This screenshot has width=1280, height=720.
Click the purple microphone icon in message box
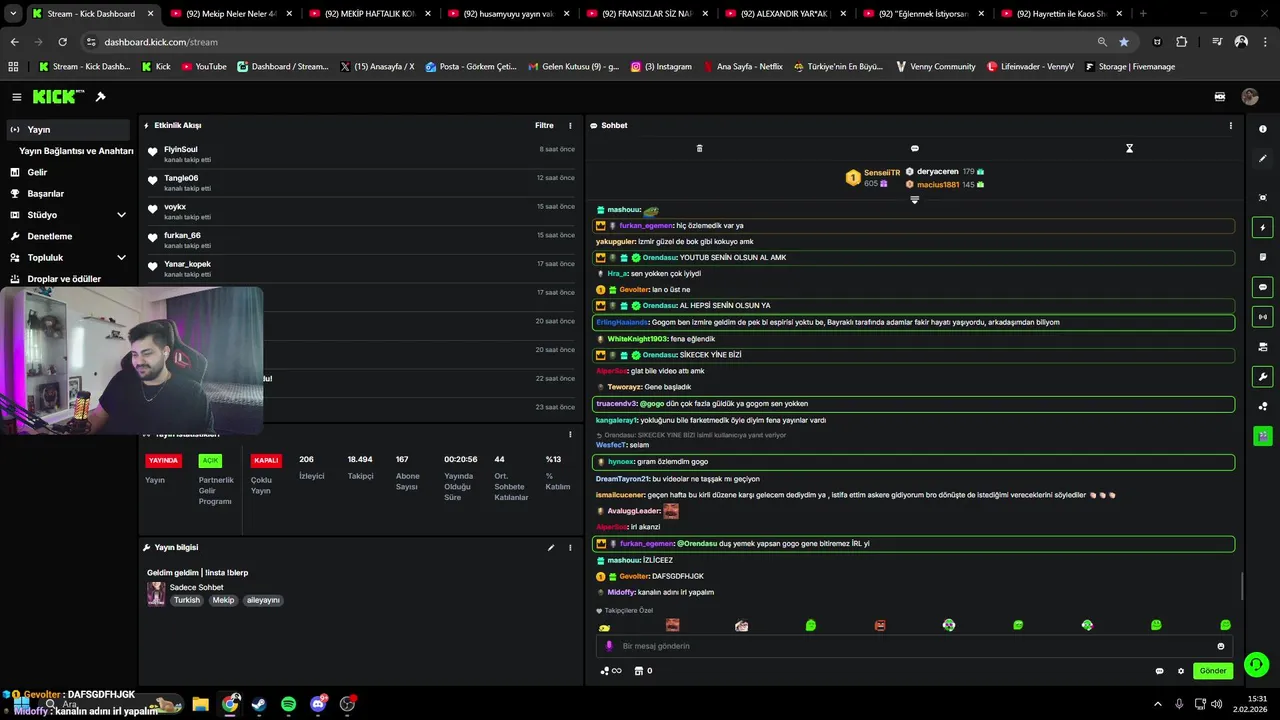pos(609,646)
